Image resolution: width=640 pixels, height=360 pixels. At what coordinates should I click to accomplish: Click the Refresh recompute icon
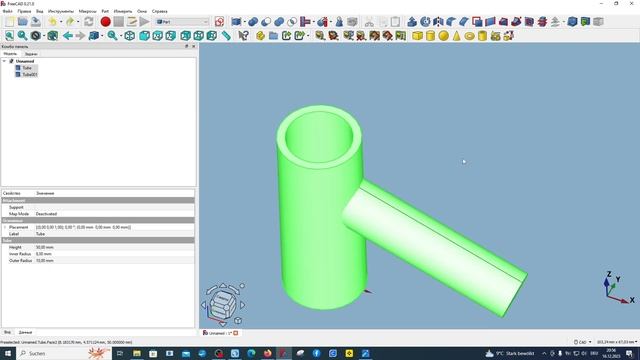89,22
